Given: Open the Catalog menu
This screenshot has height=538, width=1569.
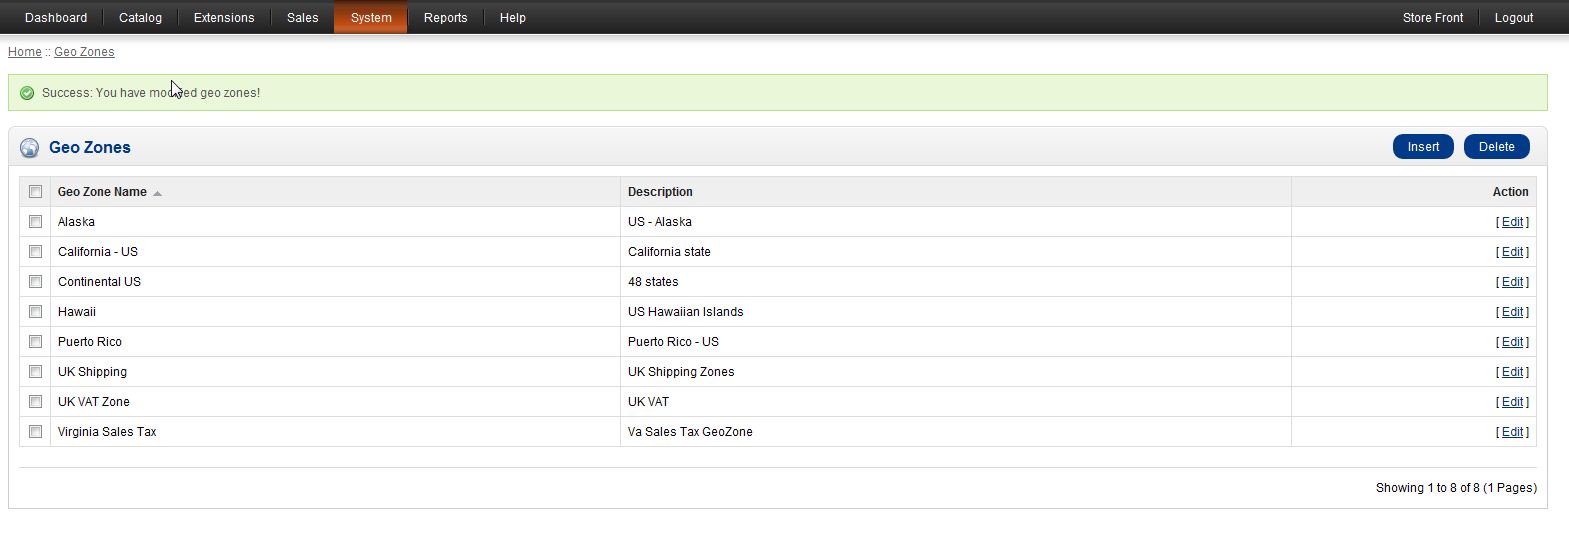Looking at the screenshot, I should click(140, 18).
